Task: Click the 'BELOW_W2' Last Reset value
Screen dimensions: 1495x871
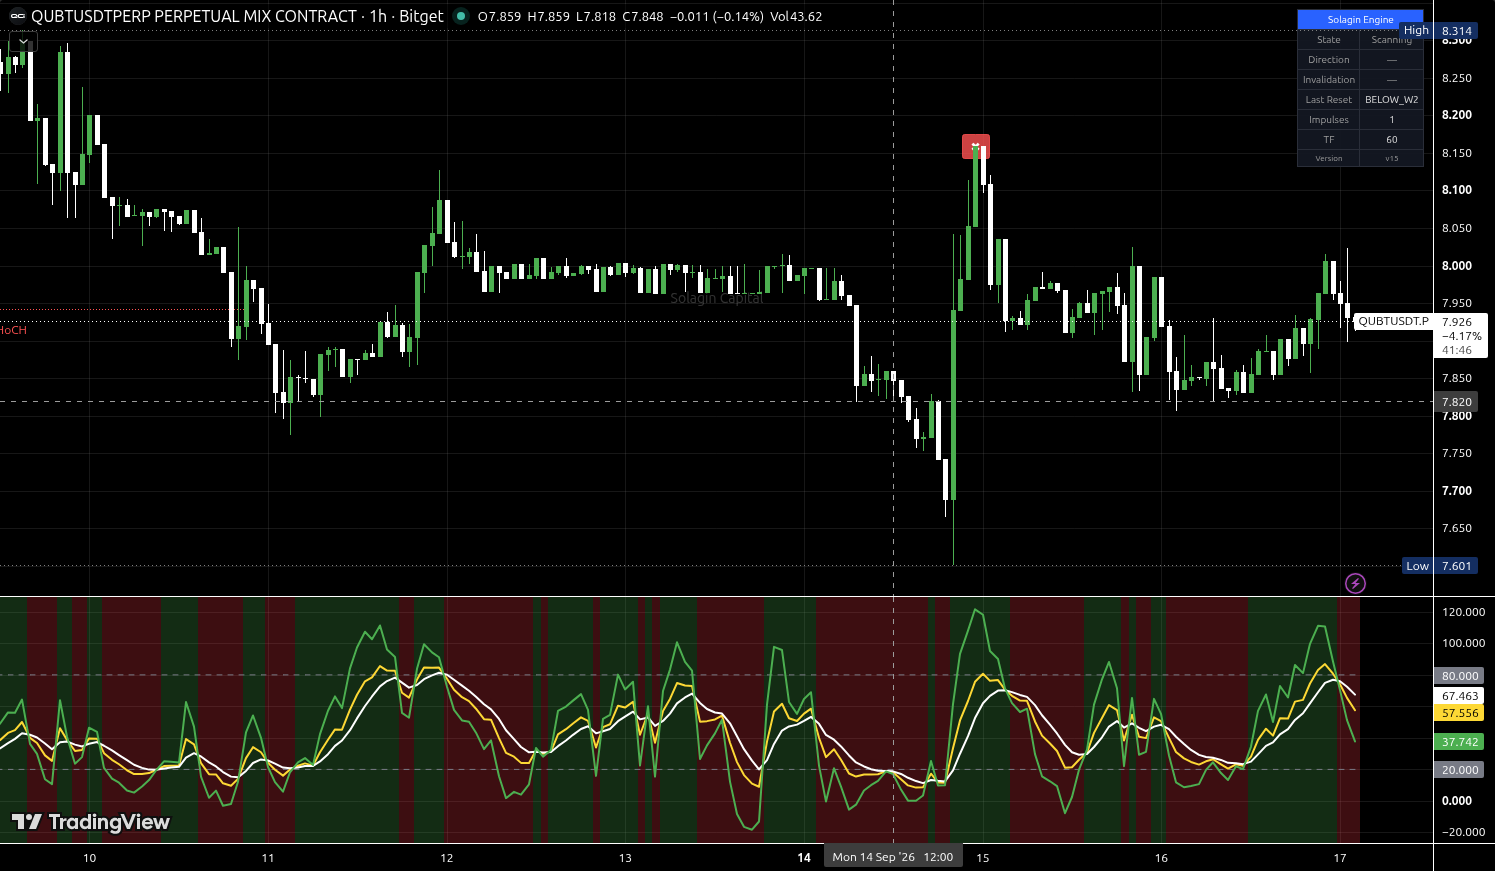Action: click(1391, 100)
